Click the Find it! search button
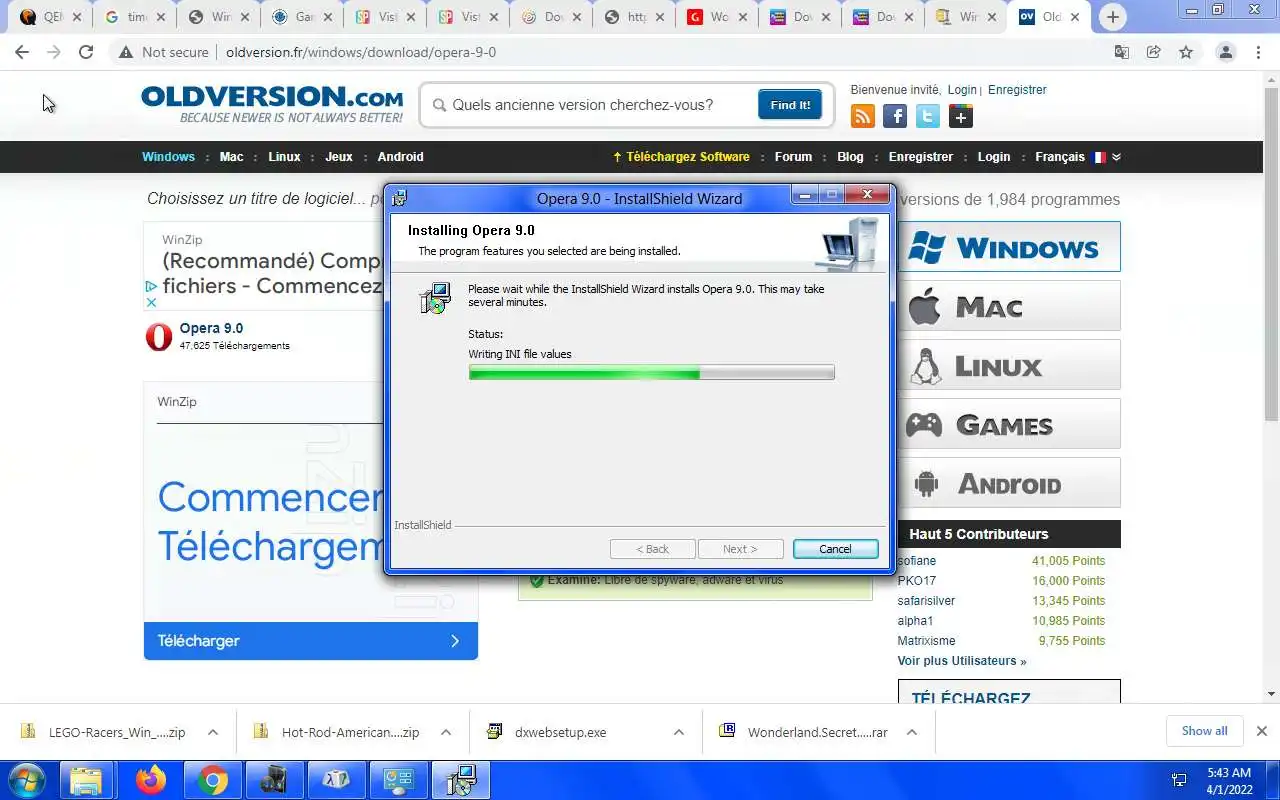Image resolution: width=1280 pixels, height=800 pixels. (x=790, y=105)
